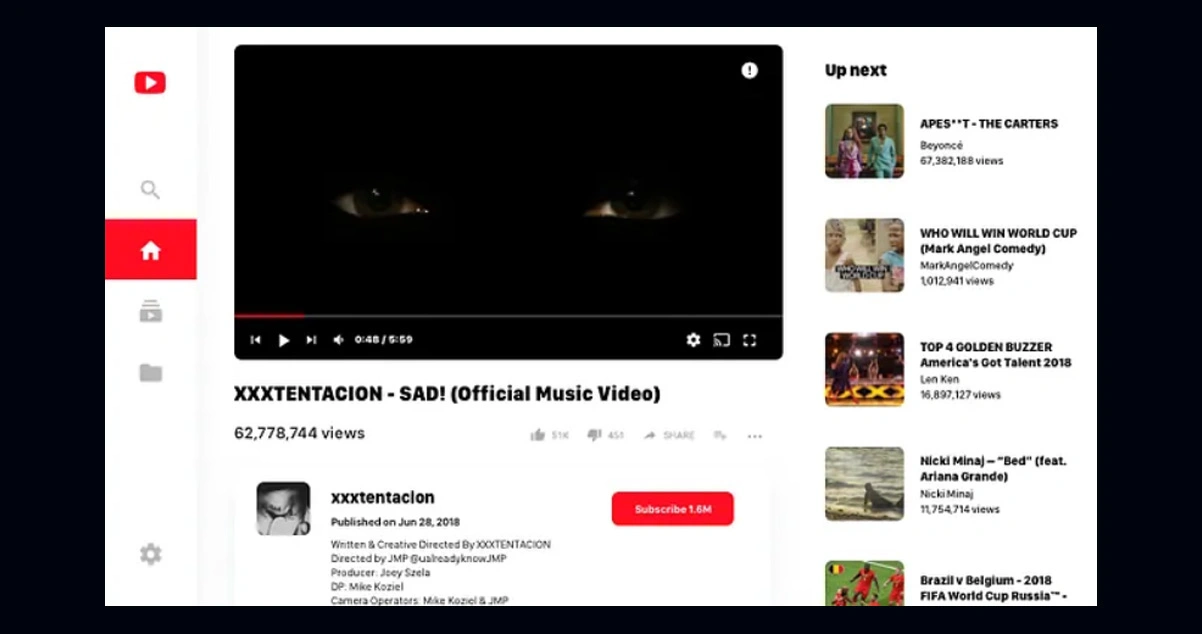Toggle fullscreen mode on player

[749, 340]
